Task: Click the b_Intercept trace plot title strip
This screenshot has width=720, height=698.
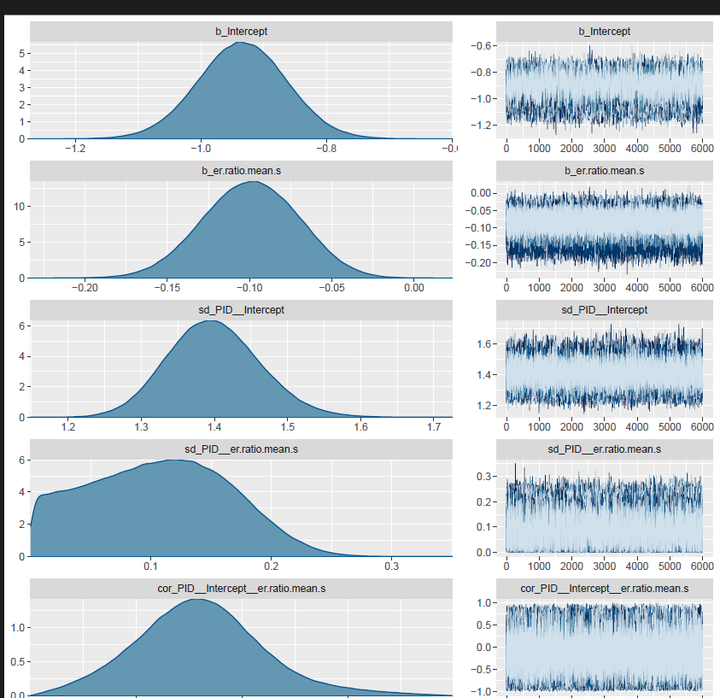Action: pos(604,31)
